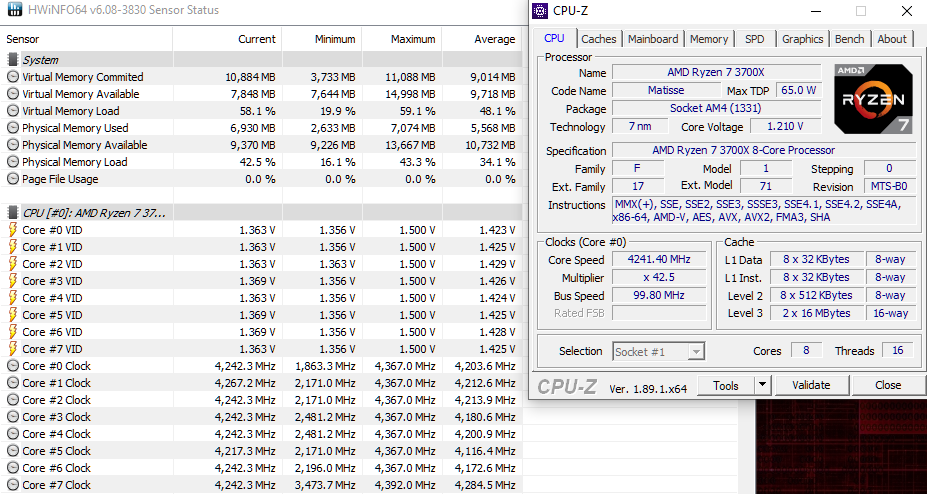
Task: Click the Maximum column header
Action: tap(402, 39)
